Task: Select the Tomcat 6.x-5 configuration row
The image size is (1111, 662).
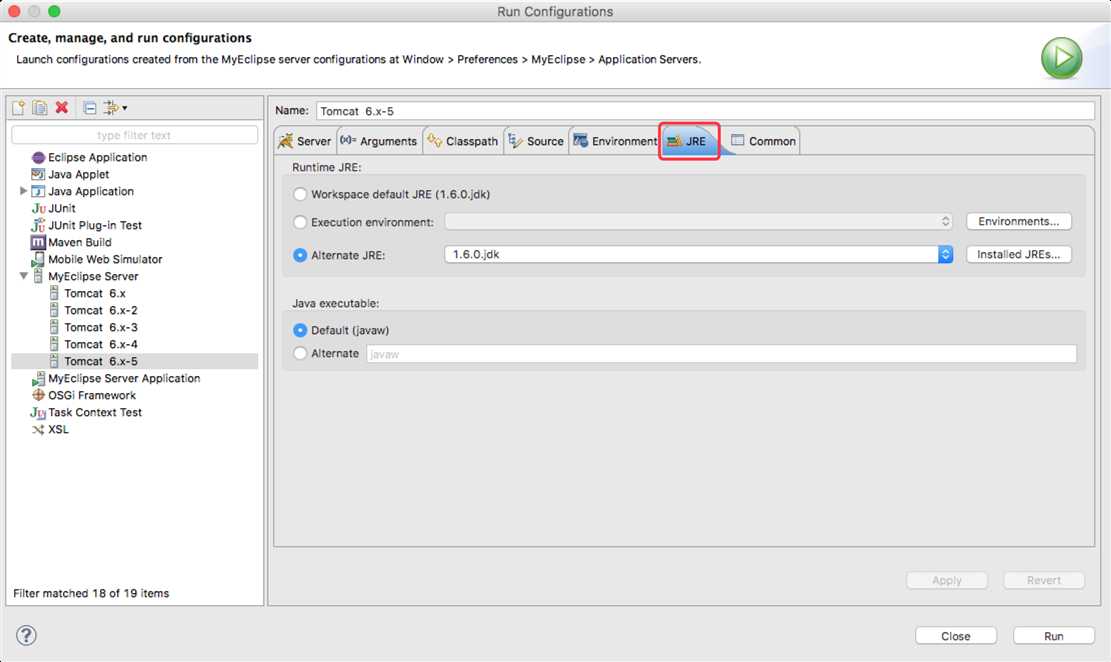Action: (135, 361)
